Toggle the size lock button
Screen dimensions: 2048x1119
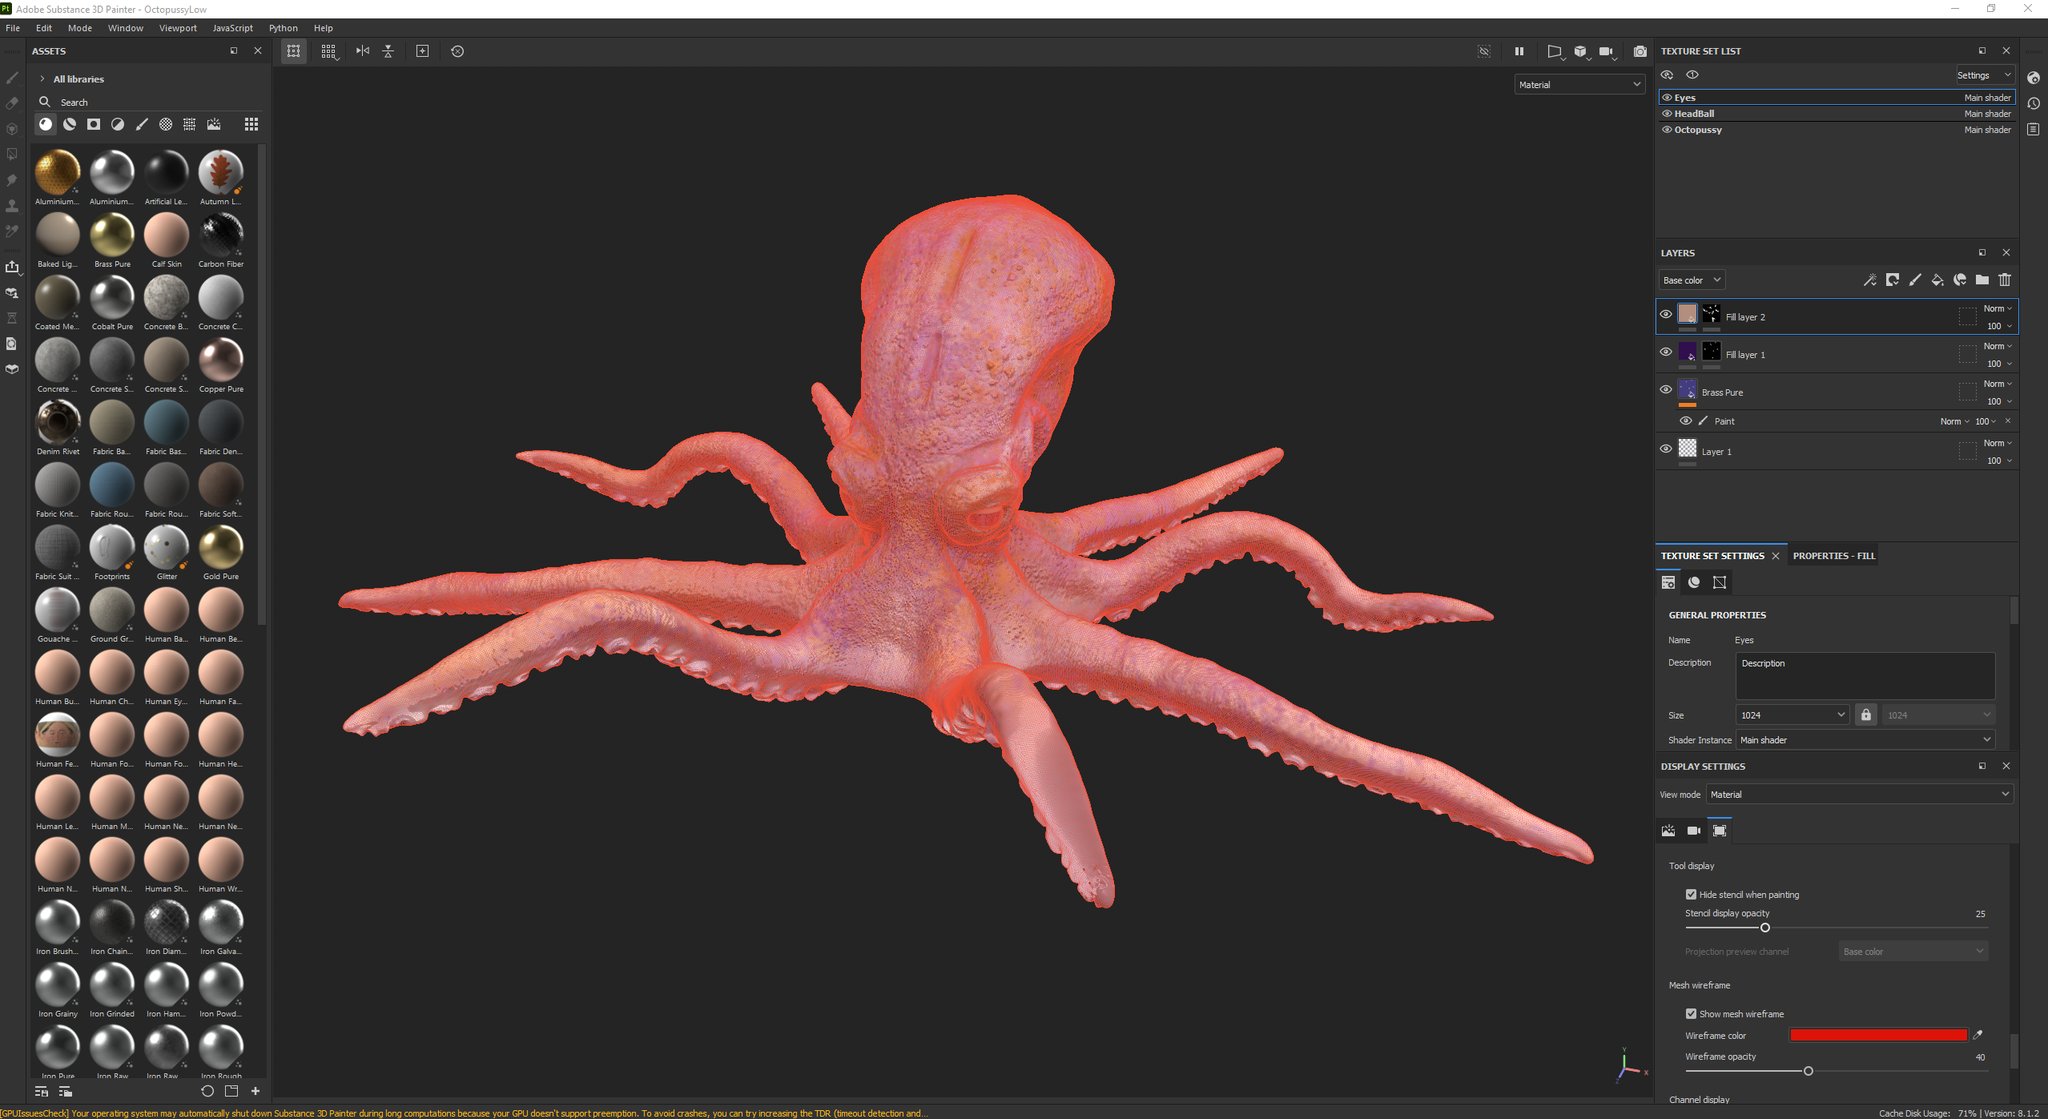(1865, 715)
